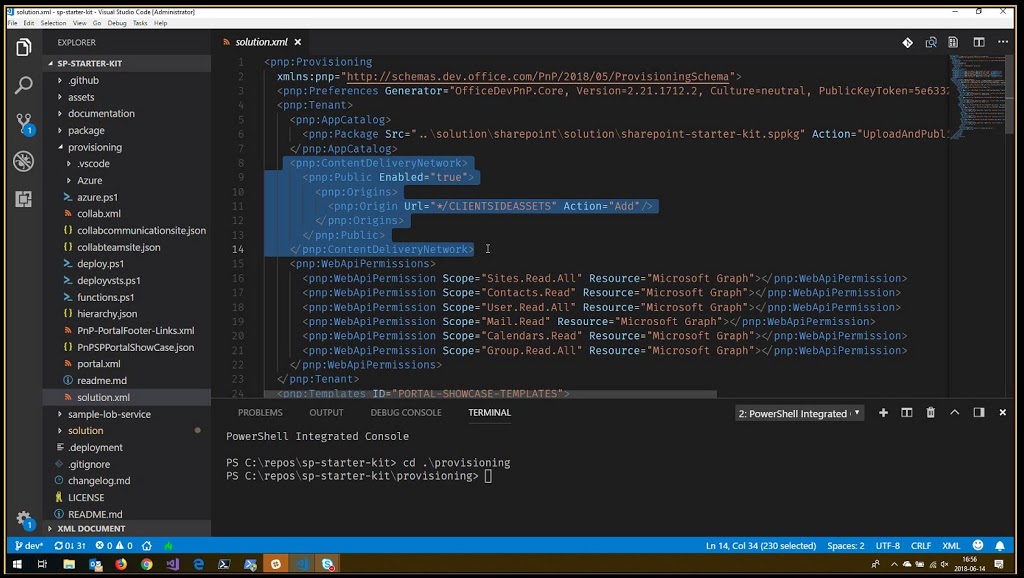Screen dimensions: 1024x578
Task: Expand the .vscode folder
Action: (93, 164)
